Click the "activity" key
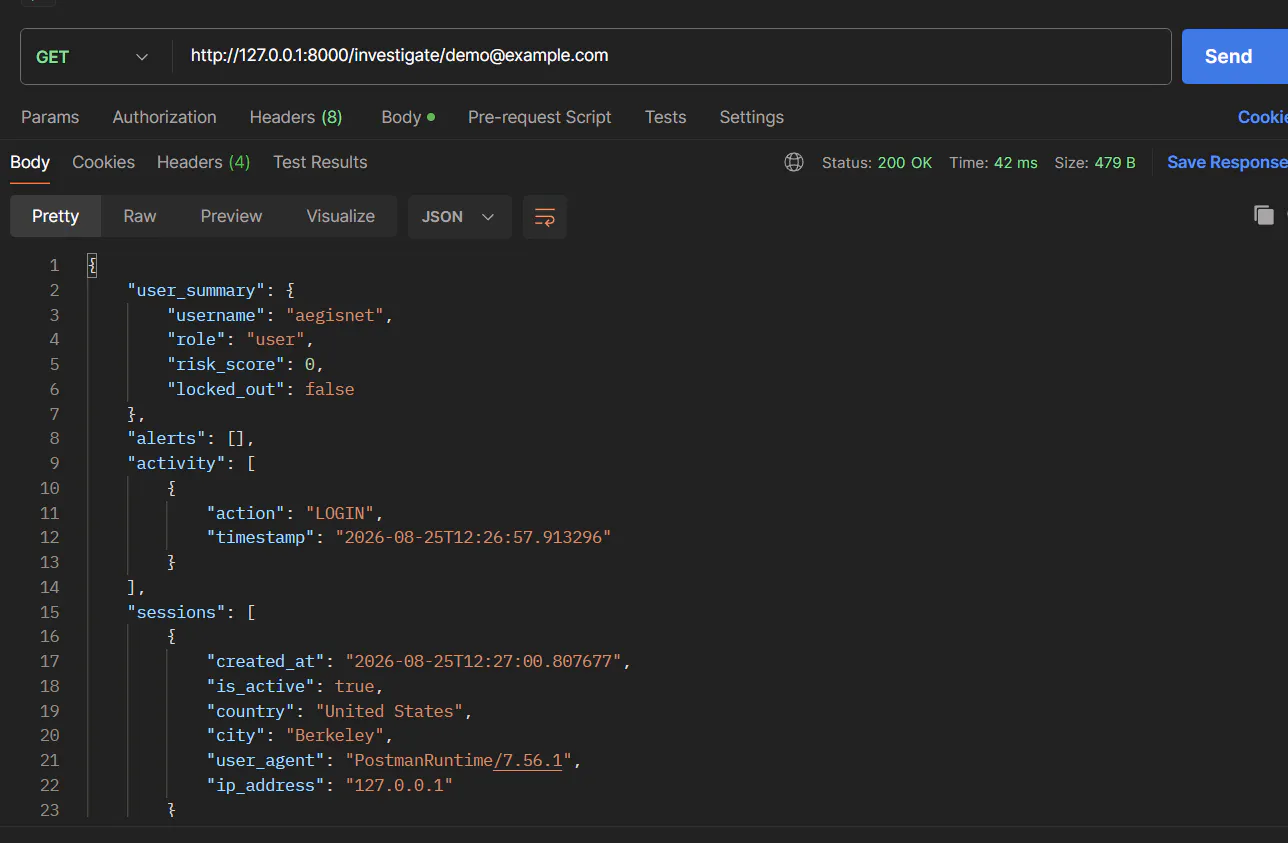1288x843 pixels. tap(176, 463)
